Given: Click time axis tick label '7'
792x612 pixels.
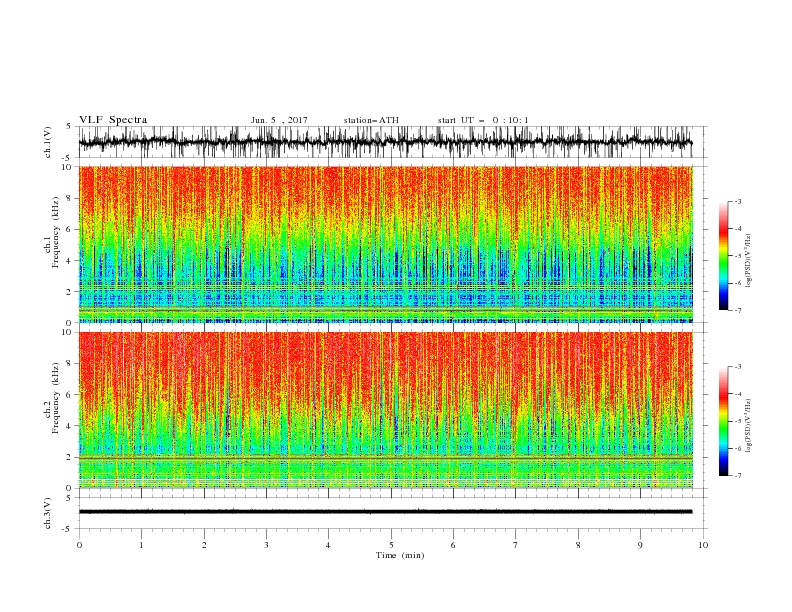Looking at the screenshot, I should click(x=516, y=545).
